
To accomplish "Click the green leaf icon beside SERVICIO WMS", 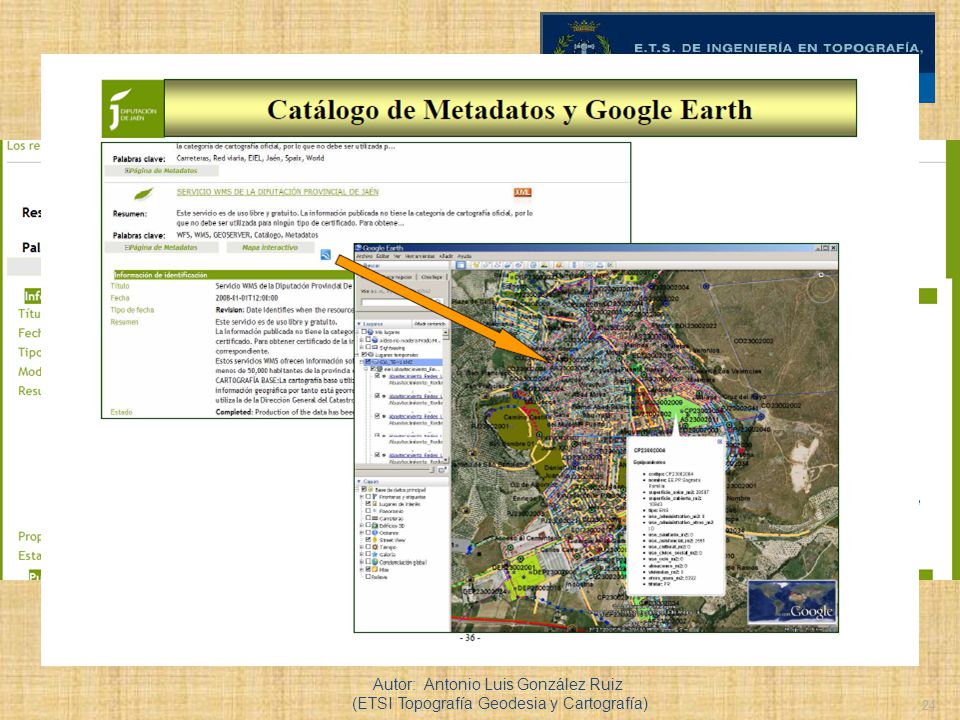I will pos(144,194).
